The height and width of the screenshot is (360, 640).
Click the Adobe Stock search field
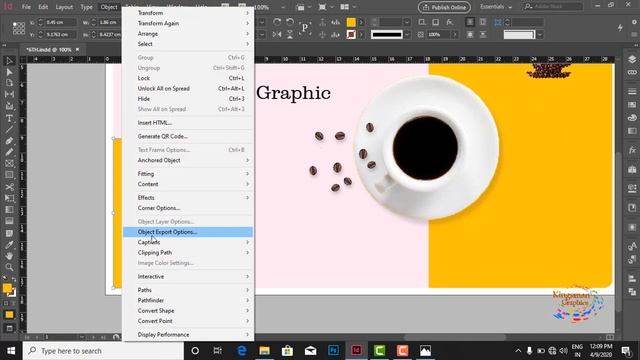[x=553, y=7]
